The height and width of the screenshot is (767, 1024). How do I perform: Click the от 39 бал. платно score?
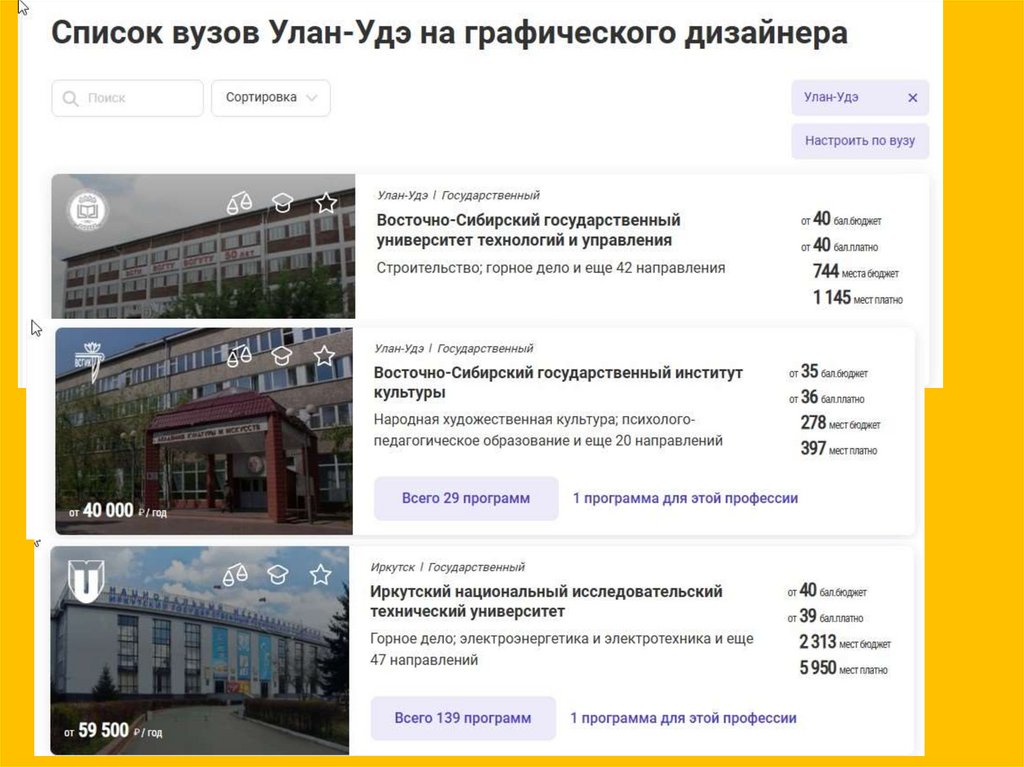click(825, 617)
